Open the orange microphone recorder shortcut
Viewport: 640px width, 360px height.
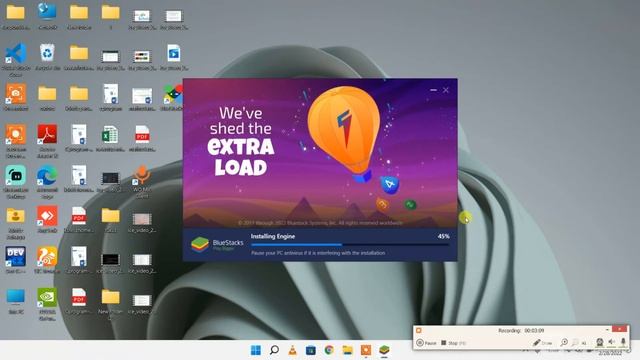(142, 176)
